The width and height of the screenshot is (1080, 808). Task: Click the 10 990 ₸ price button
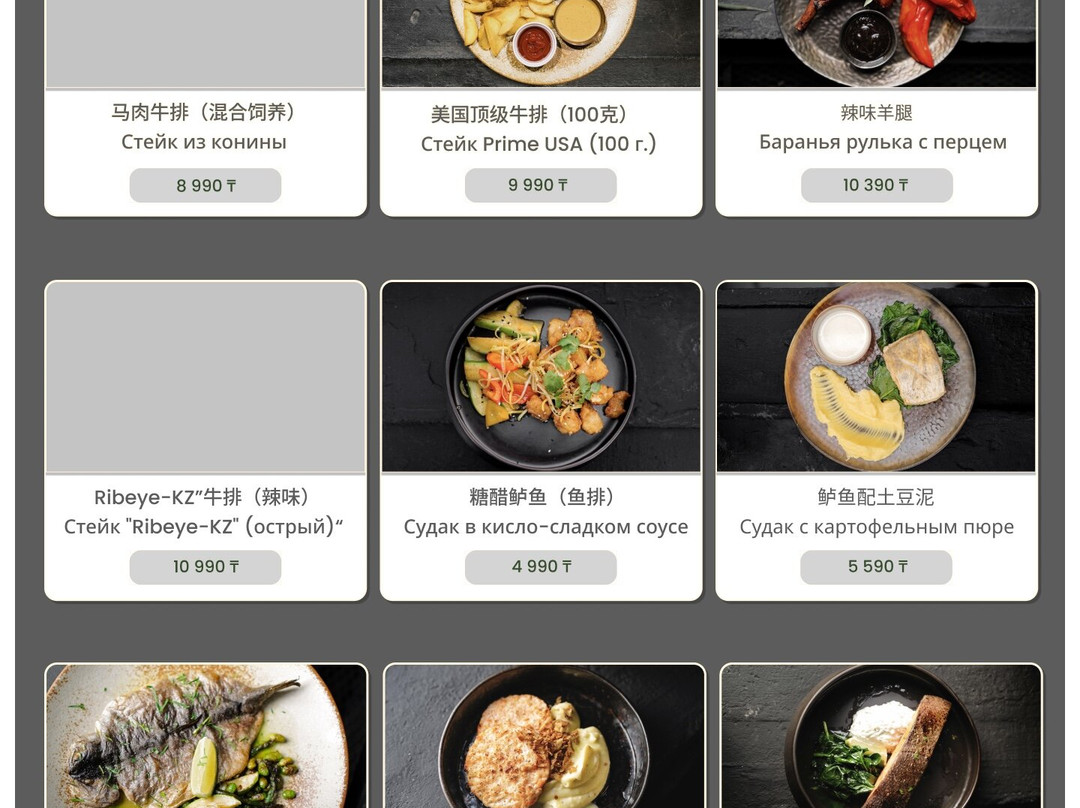pos(205,567)
